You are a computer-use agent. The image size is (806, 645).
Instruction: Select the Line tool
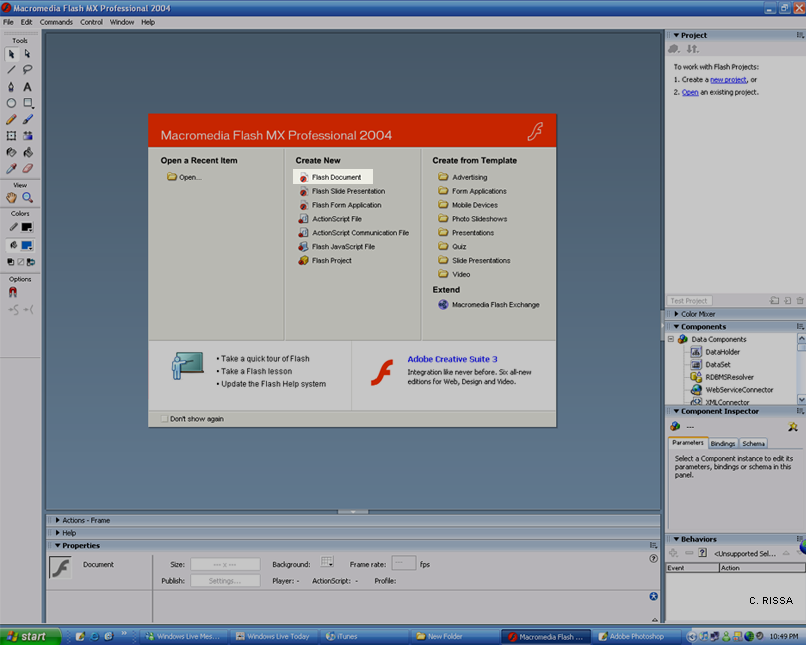[11, 70]
